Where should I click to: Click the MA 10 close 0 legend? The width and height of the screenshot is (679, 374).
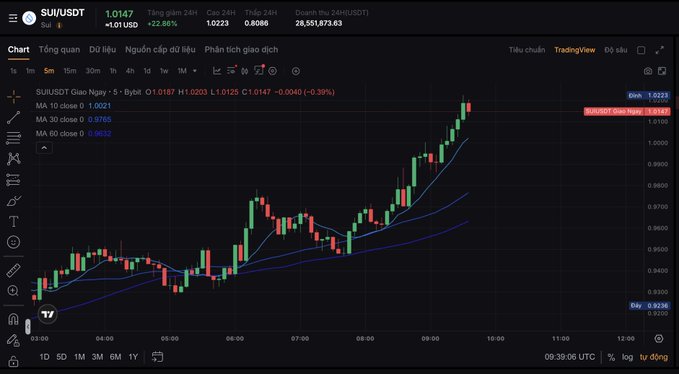tap(60, 106)
